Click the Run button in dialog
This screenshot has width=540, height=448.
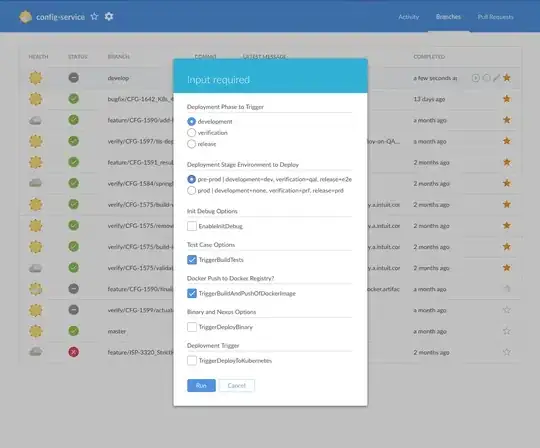201,385
